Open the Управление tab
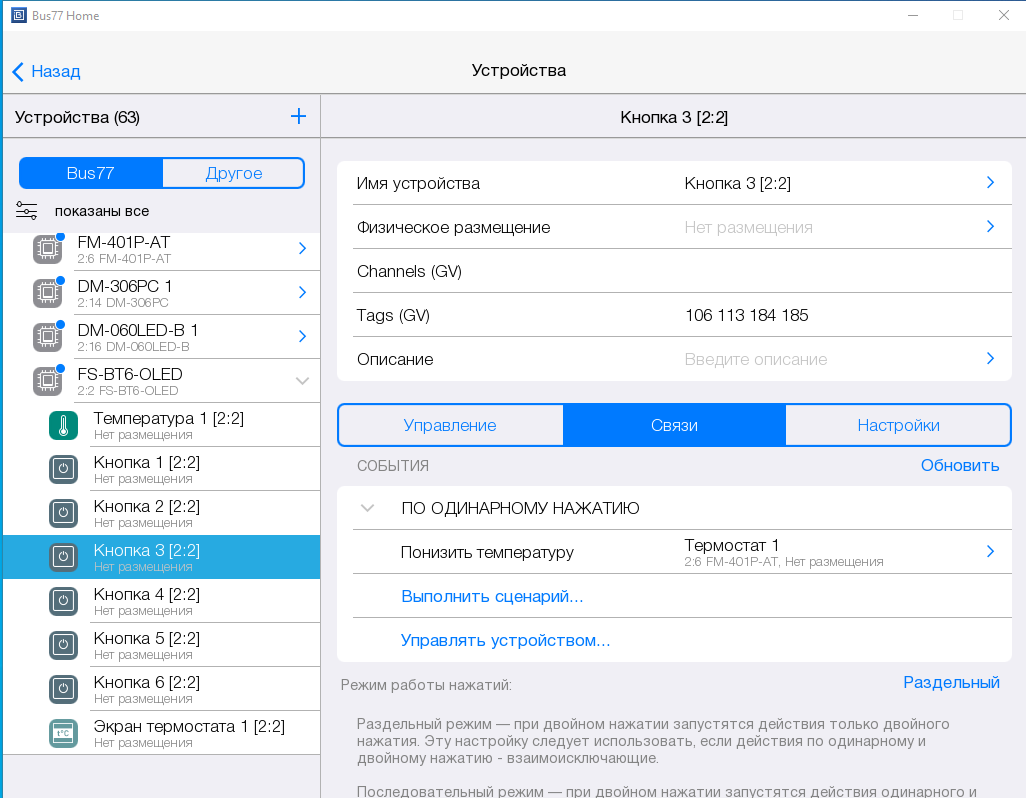Viewport: 1026px width, 798px height. [450, 425]
